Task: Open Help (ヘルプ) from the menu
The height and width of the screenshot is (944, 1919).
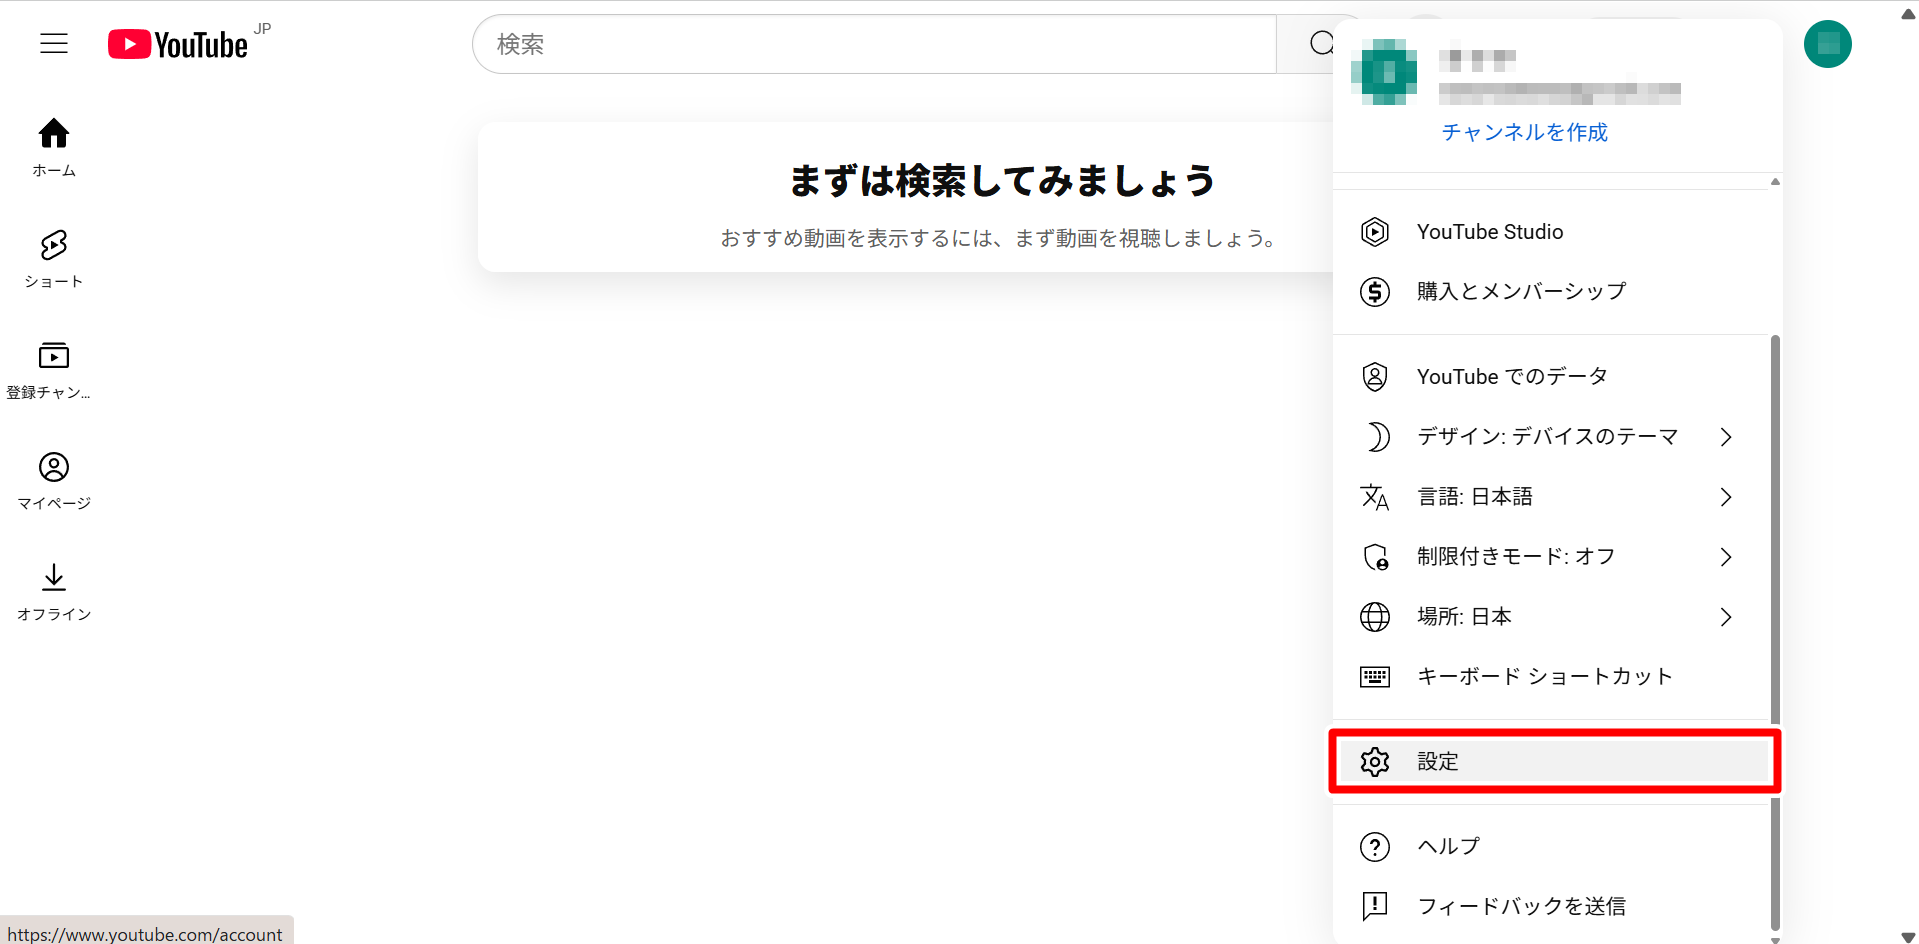Action: coord(1448,846)
